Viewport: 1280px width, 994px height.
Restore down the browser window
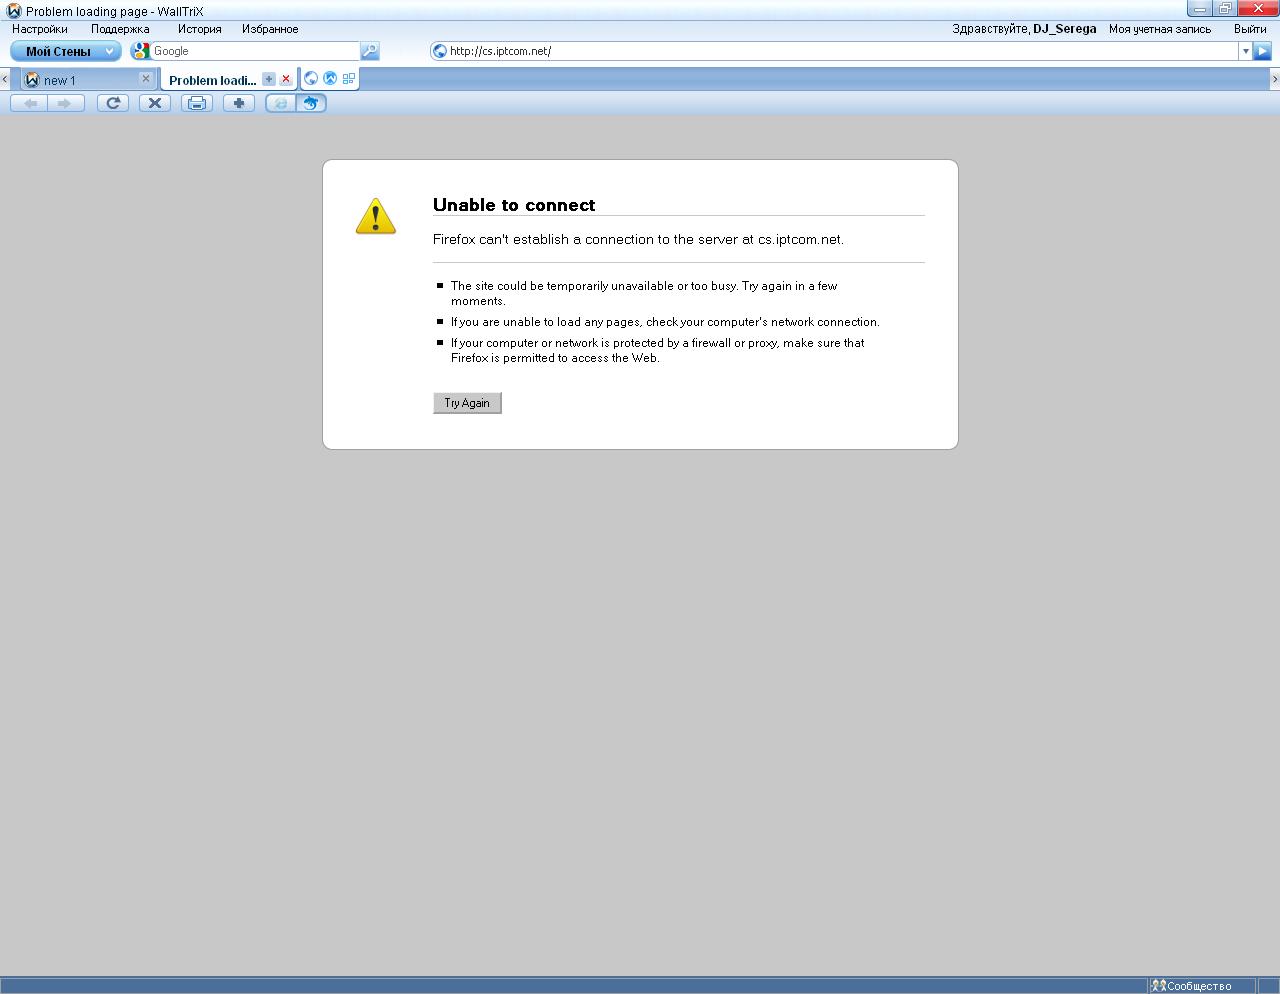pos(1226,8)
